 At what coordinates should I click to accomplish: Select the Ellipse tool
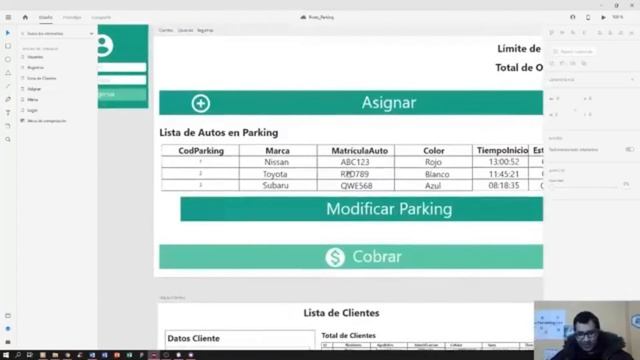point(8,60)
